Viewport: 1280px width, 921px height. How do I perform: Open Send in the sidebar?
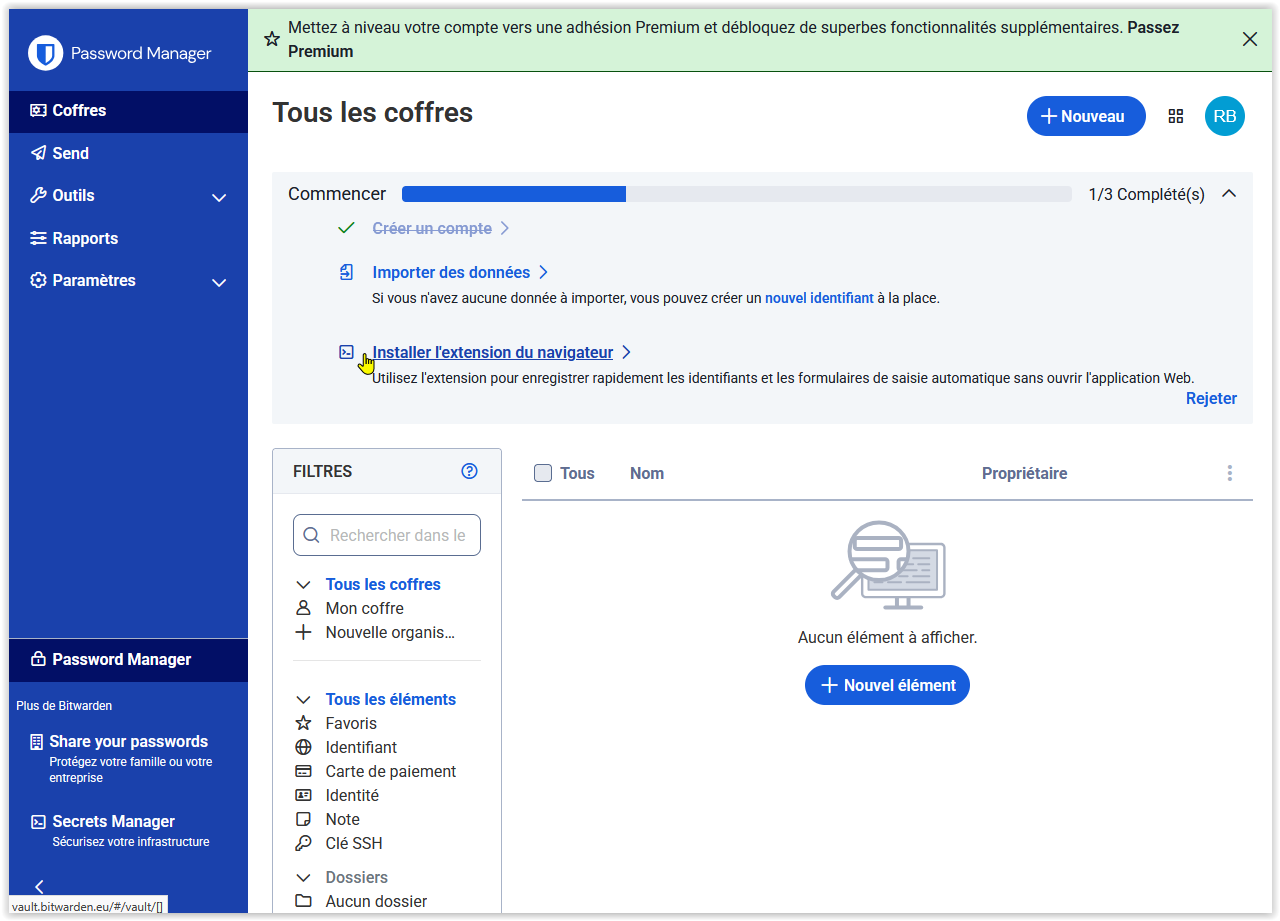(128, 153)
